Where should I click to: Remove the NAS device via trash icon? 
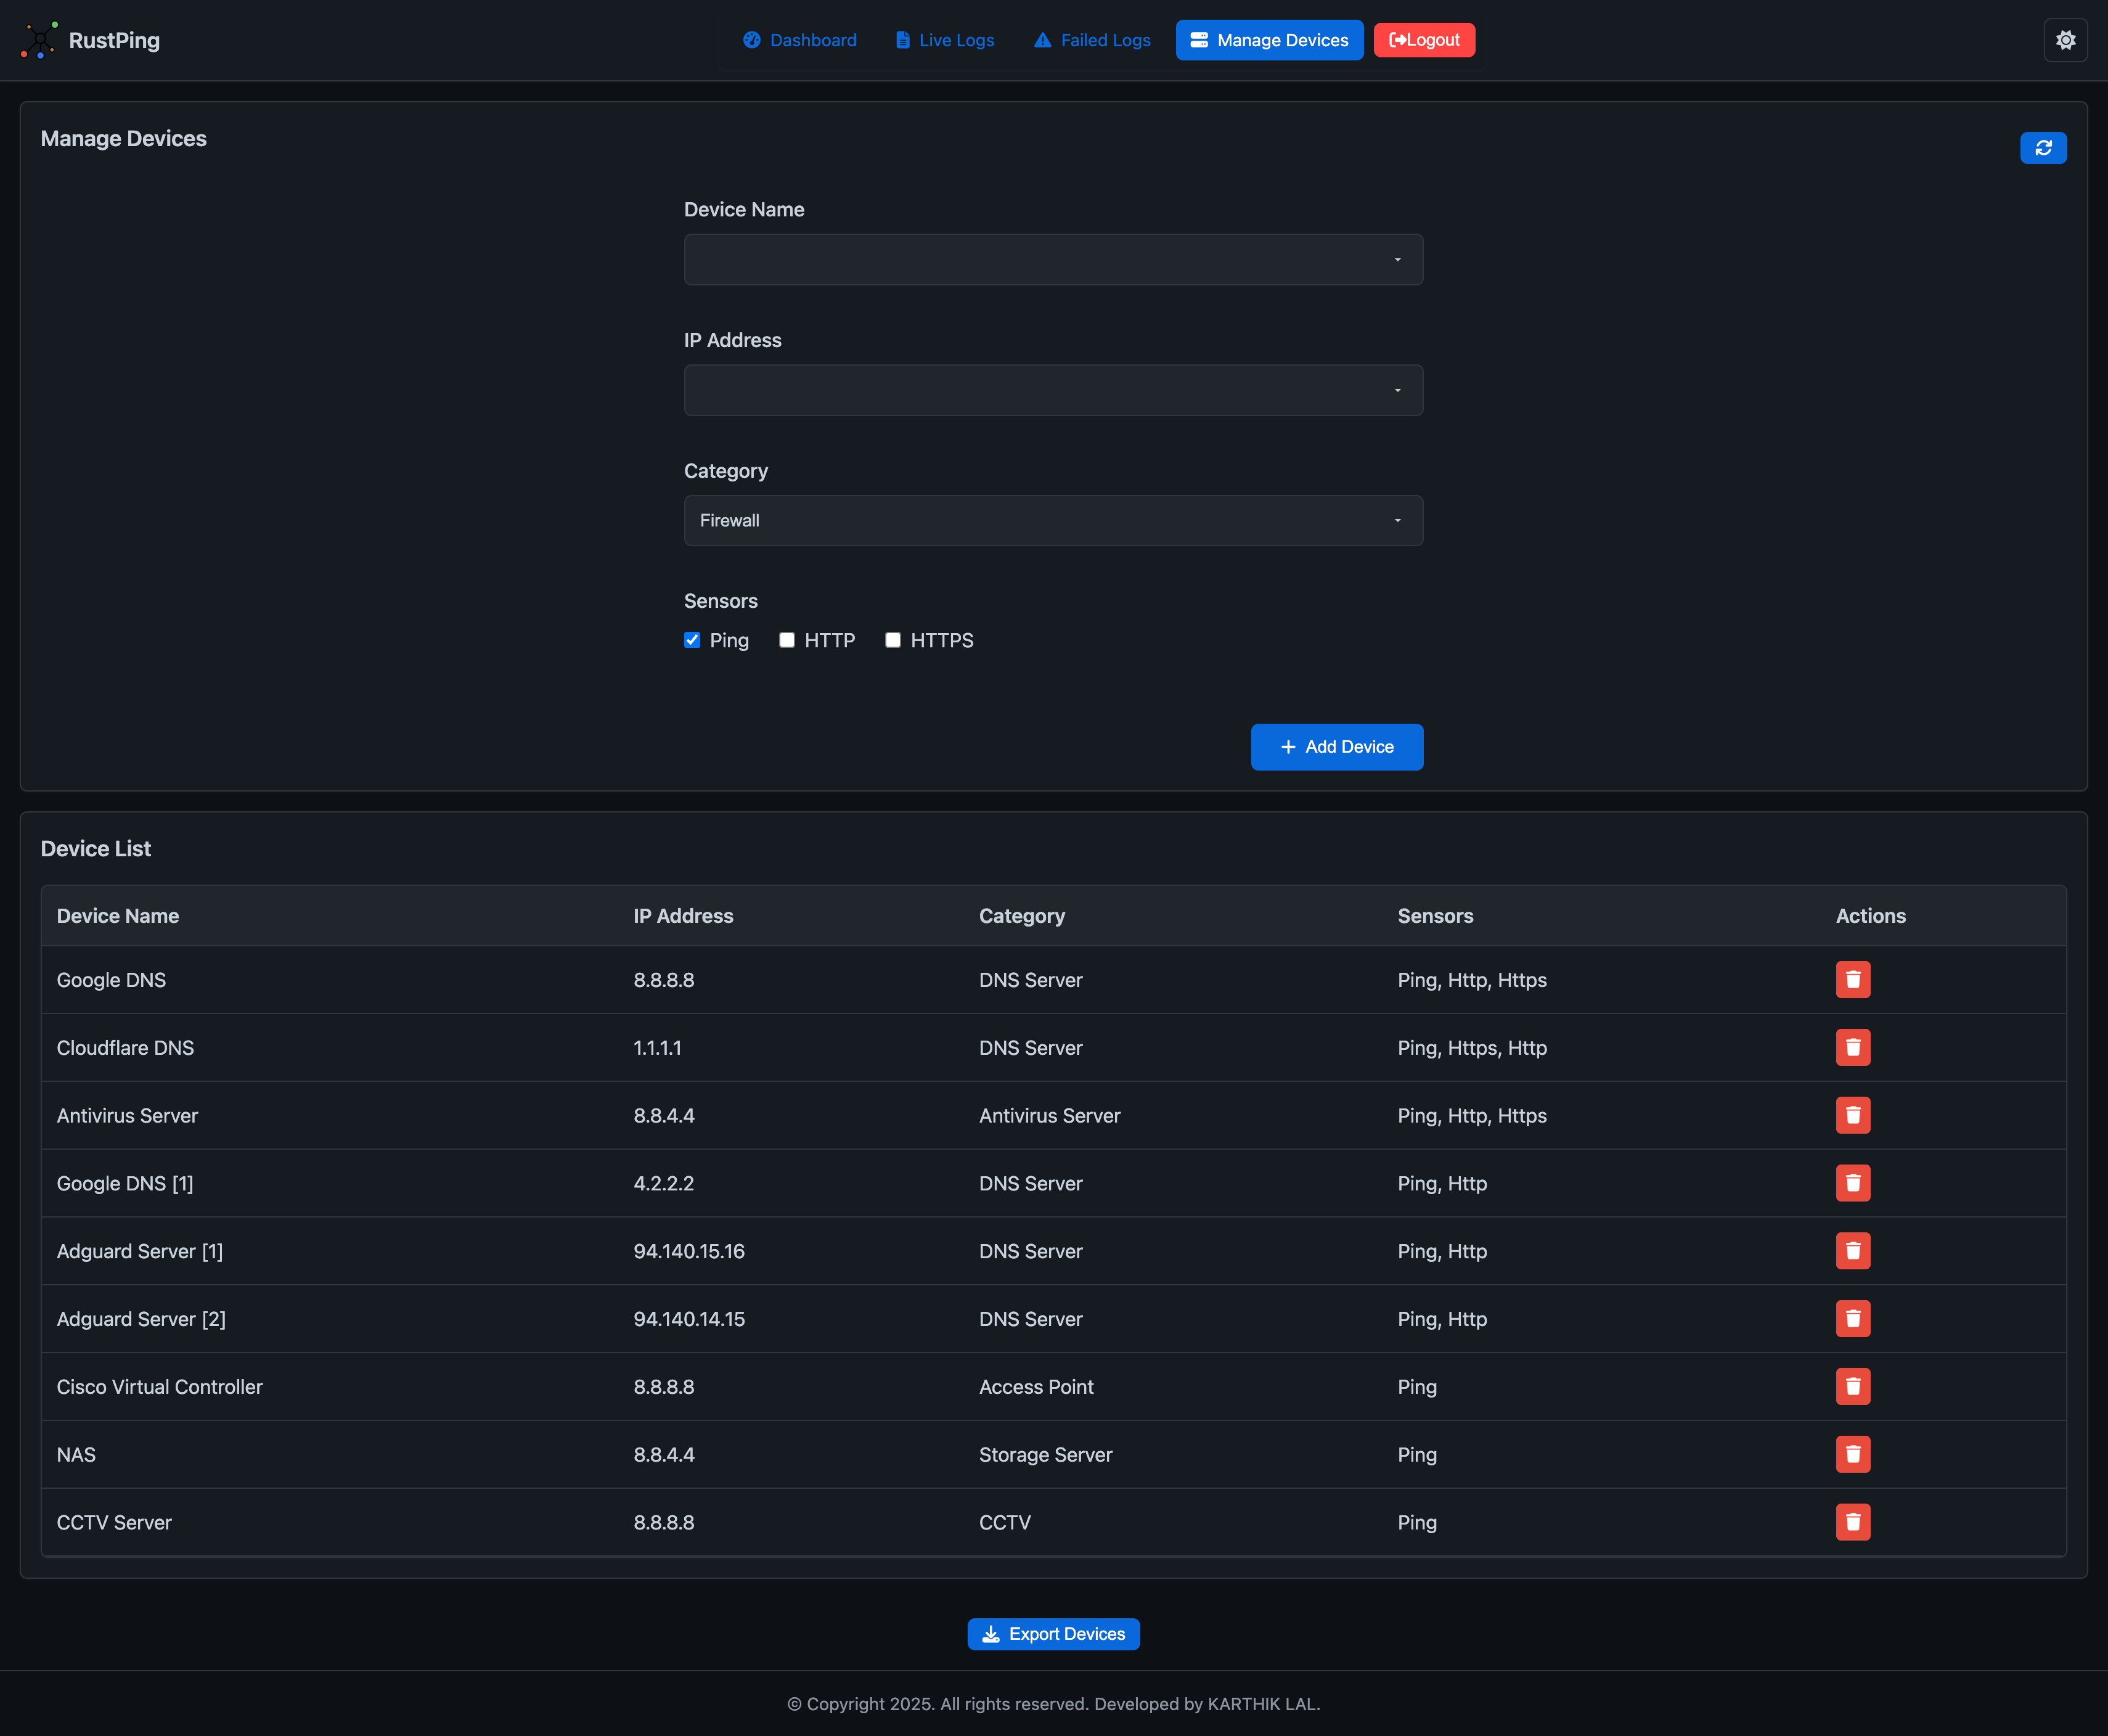1852,1455
